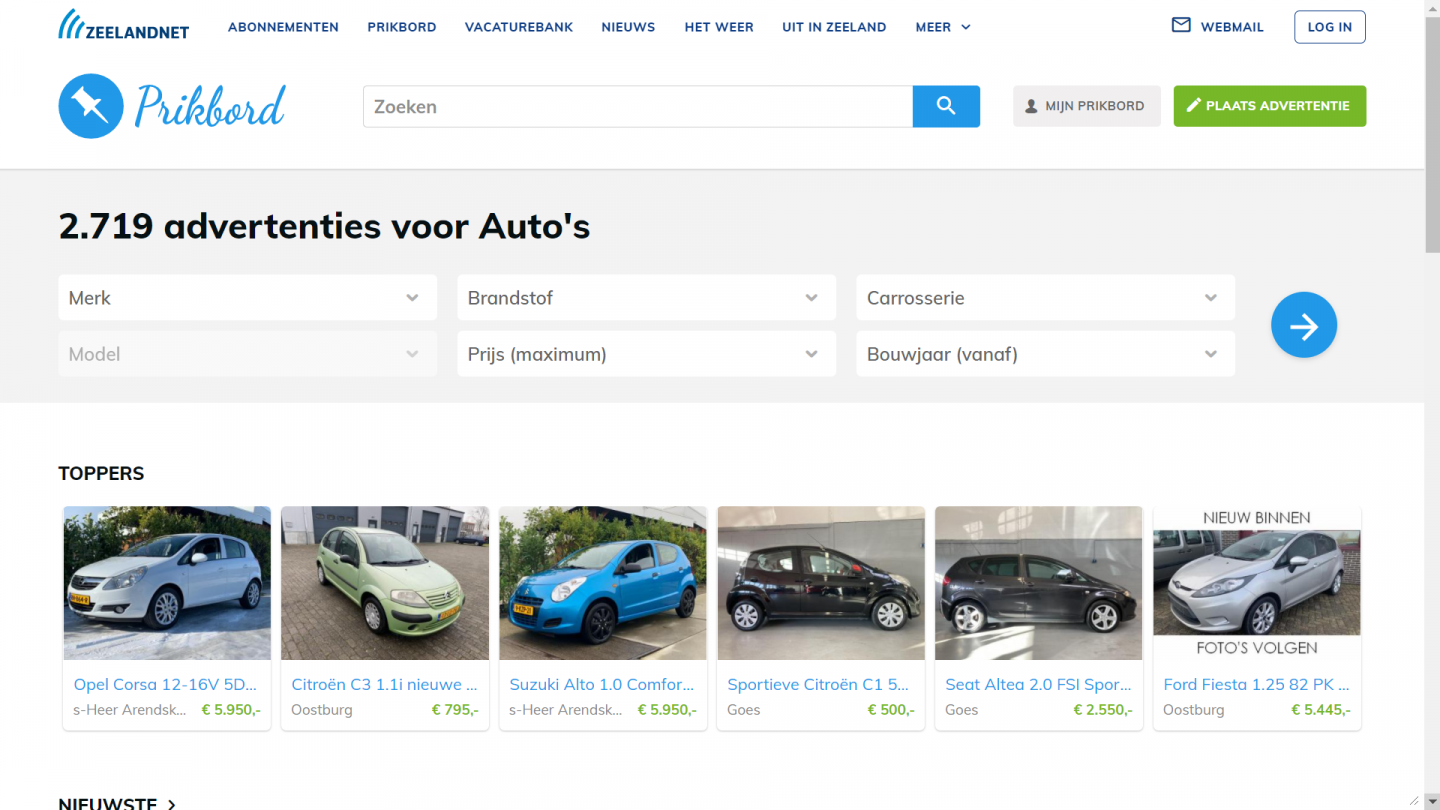Screen dimensions: 1440x810
Task: Click the chevron next to Nieuwste
Action: point(172,803)
